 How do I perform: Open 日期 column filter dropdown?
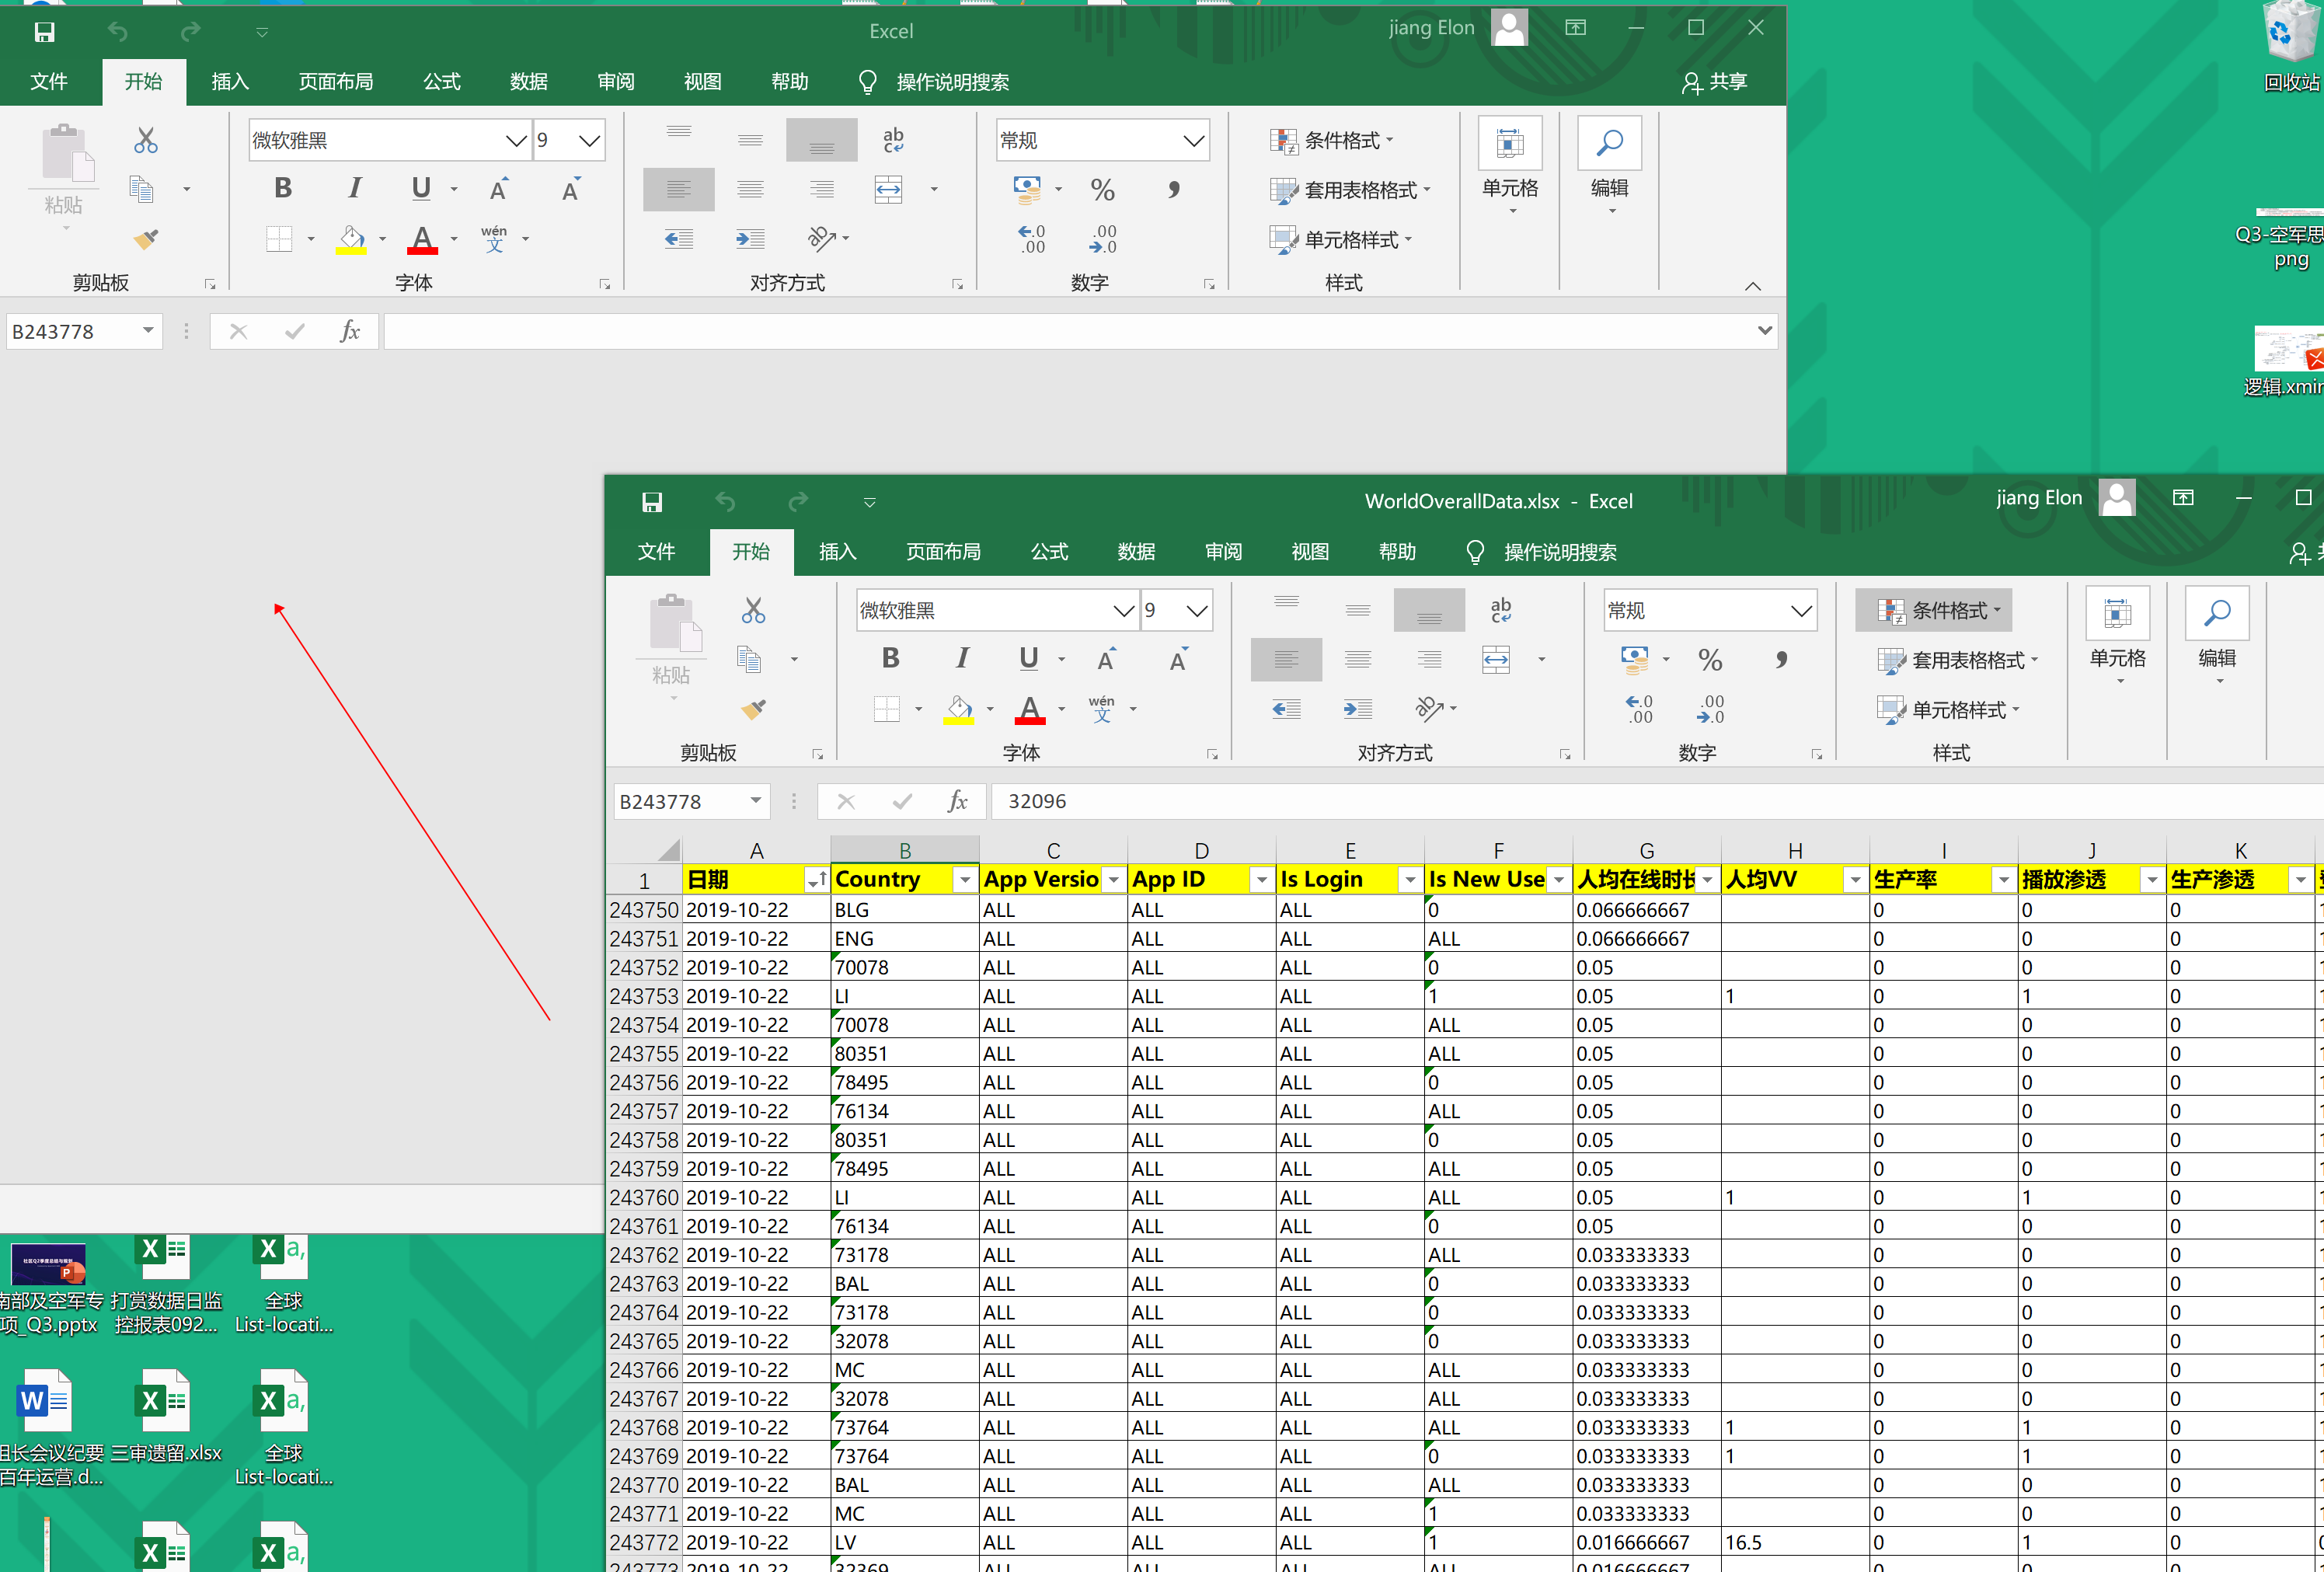point(816,879)
